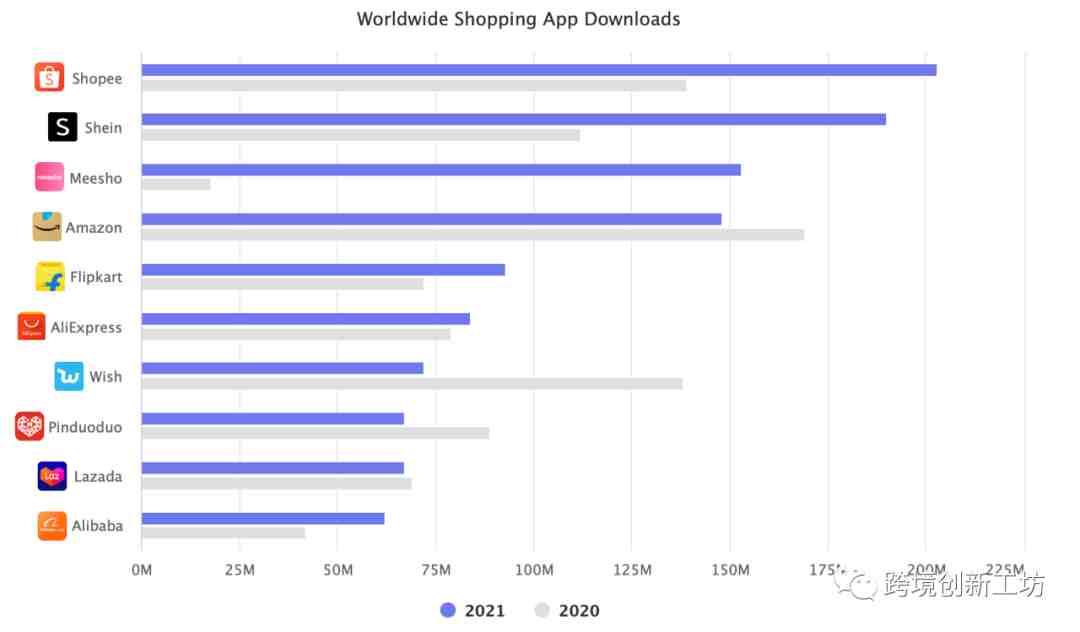This screenshot has width=1080, height=632.
Task: Select Lazada's 2020 gray bar
Action: click(x=276, y=483)
